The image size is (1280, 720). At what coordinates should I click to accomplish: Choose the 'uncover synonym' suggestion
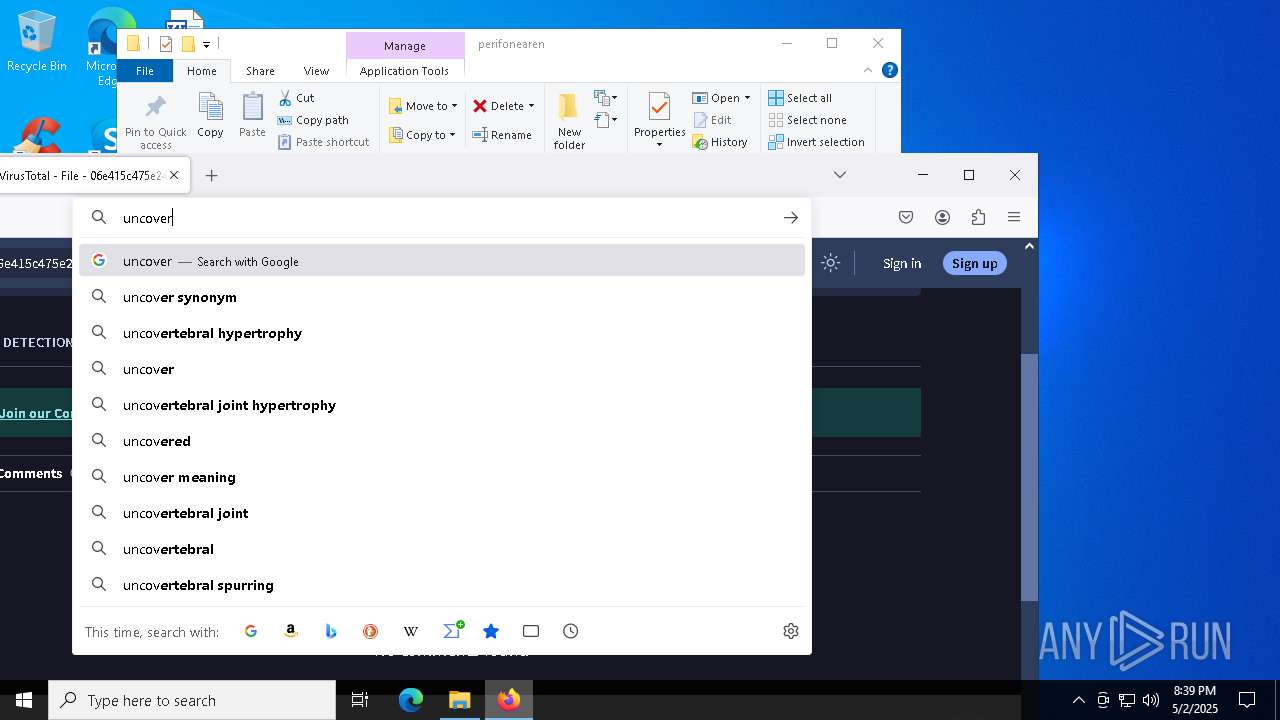click(x=442, y=297)
